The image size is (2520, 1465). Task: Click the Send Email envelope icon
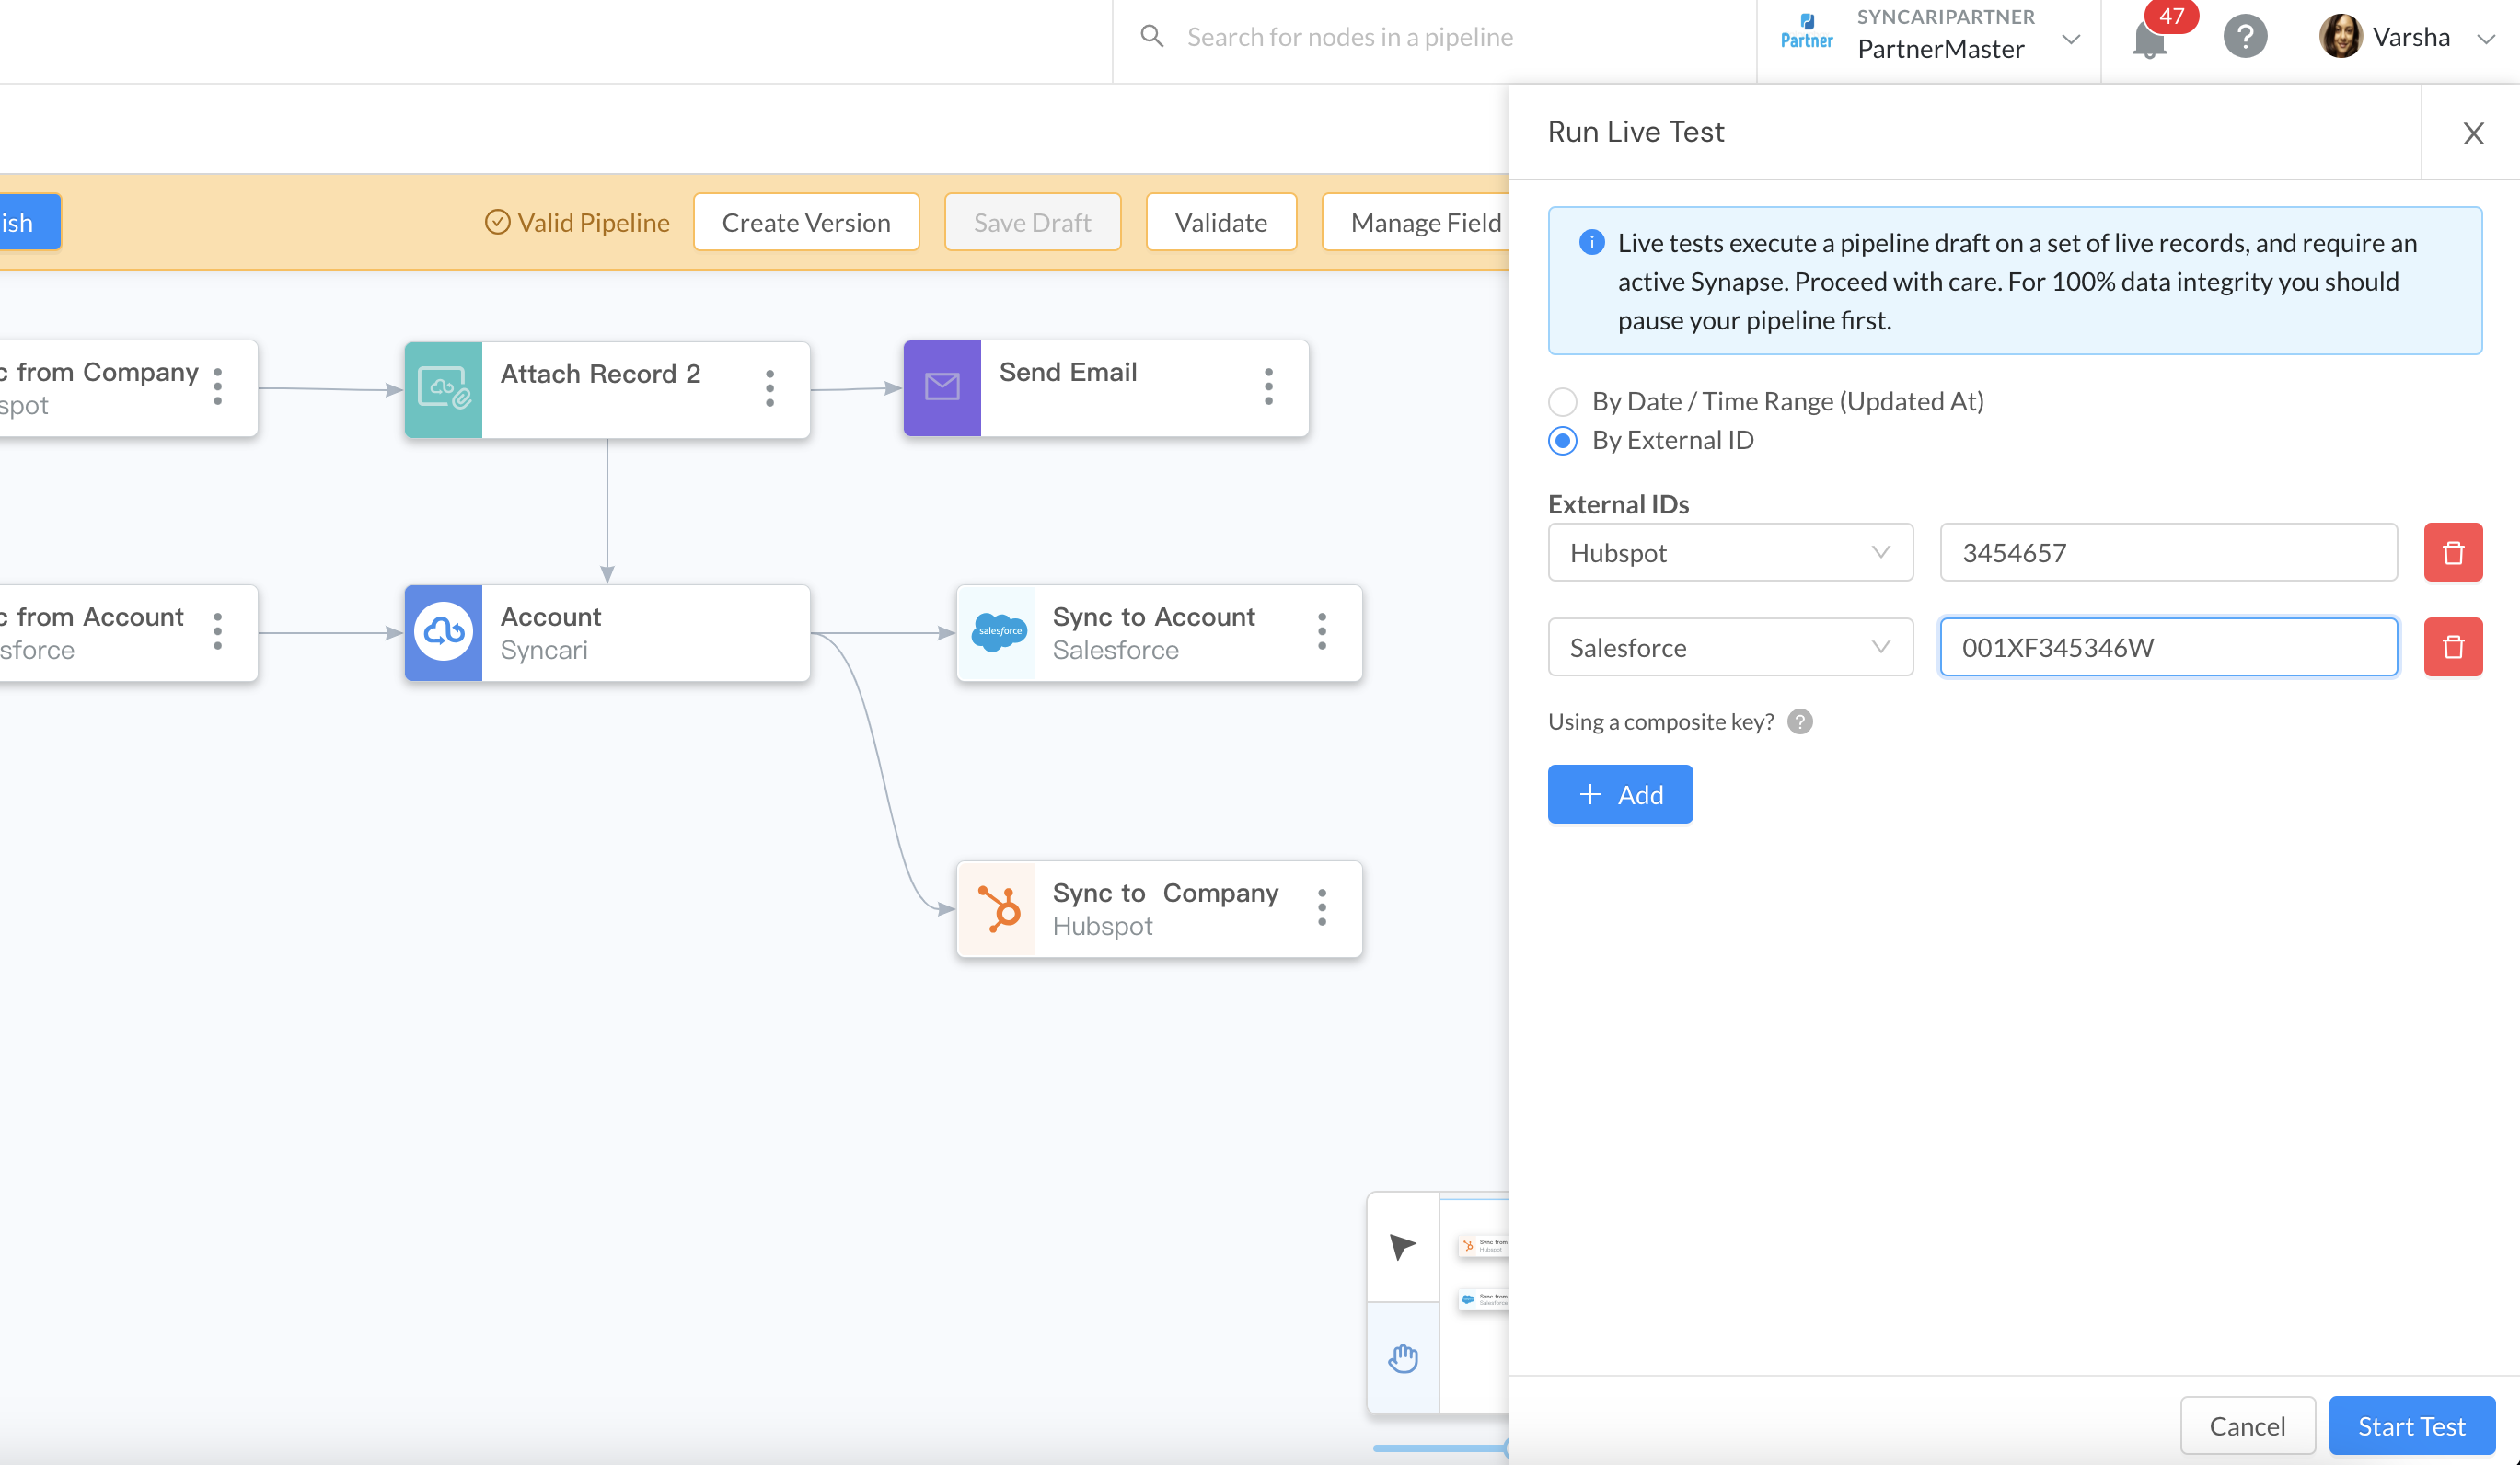point(942,388)
